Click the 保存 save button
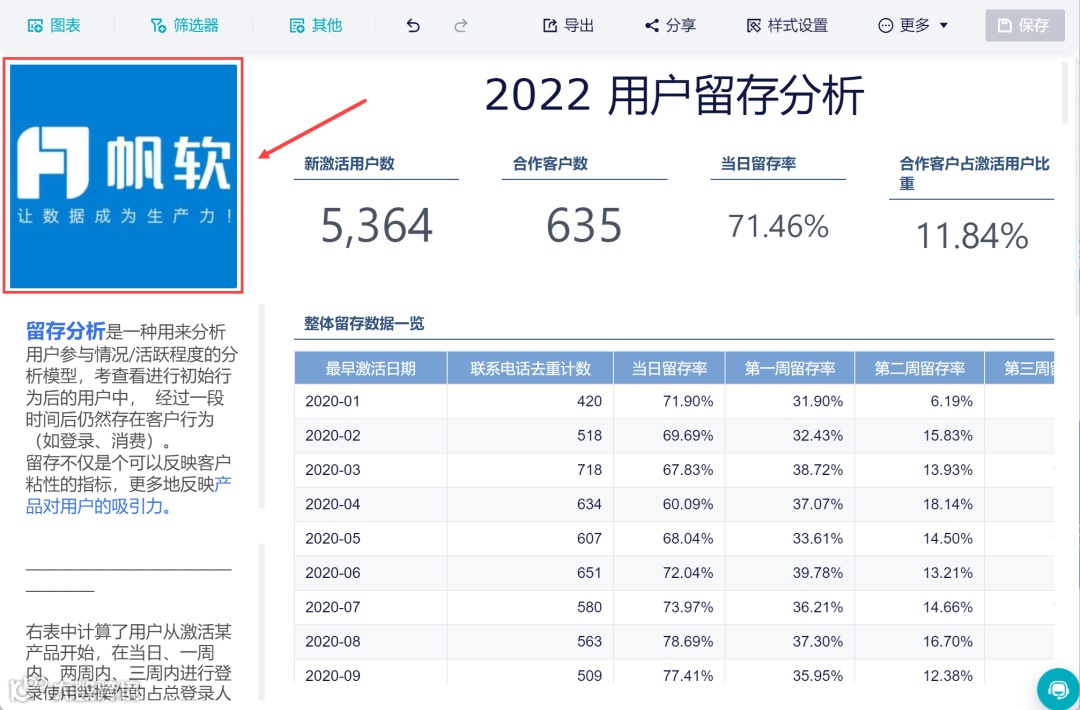This screenshot has width=1080, height=710. tap(1024, 25)
